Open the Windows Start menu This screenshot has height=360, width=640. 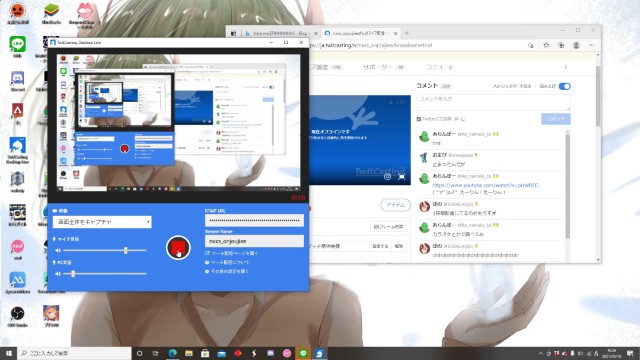[x=8, y=353]
